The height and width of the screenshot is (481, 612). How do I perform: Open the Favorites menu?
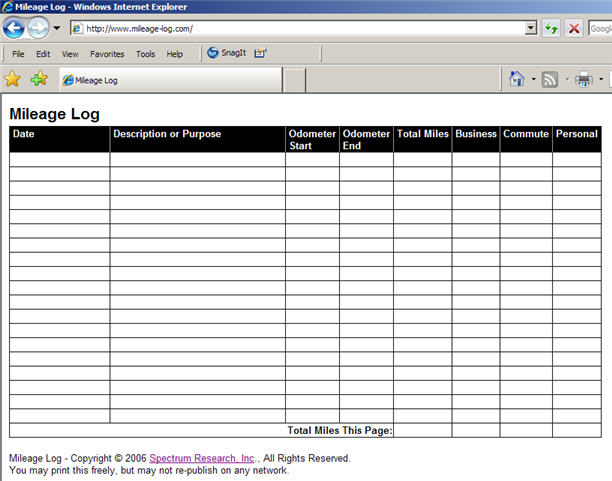107,54
